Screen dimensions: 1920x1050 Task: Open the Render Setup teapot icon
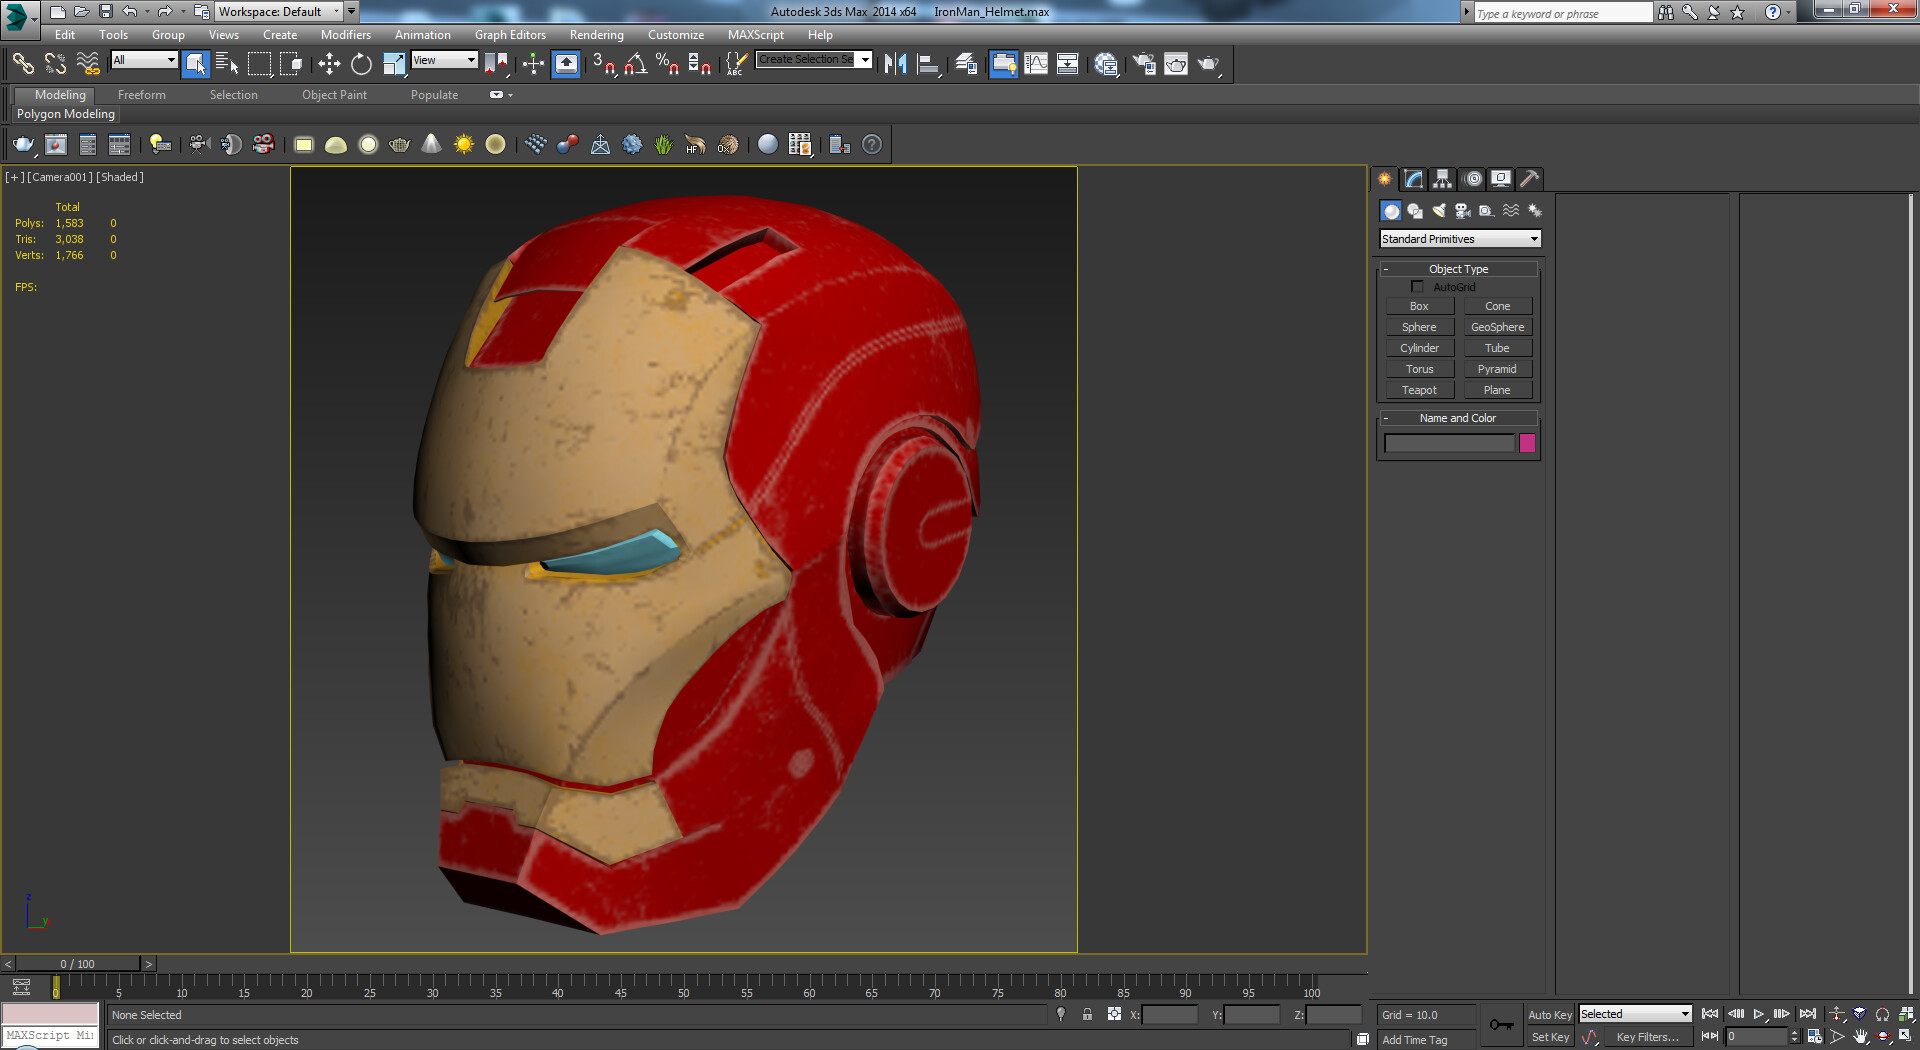tap(1144, 64)
